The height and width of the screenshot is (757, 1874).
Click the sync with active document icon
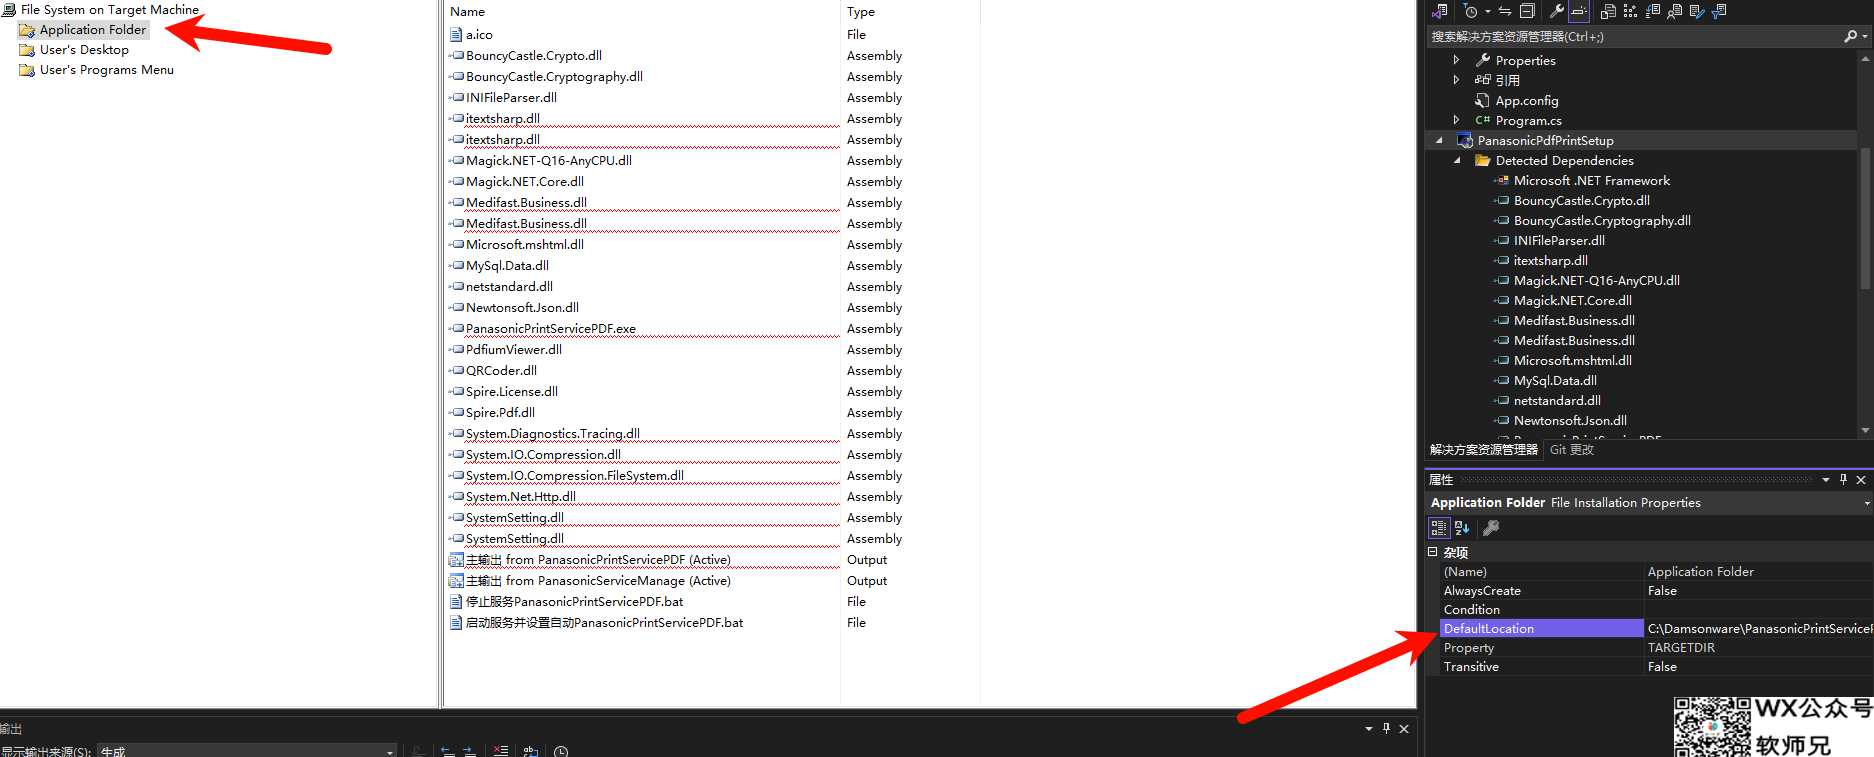click(x=1505, y=11)
